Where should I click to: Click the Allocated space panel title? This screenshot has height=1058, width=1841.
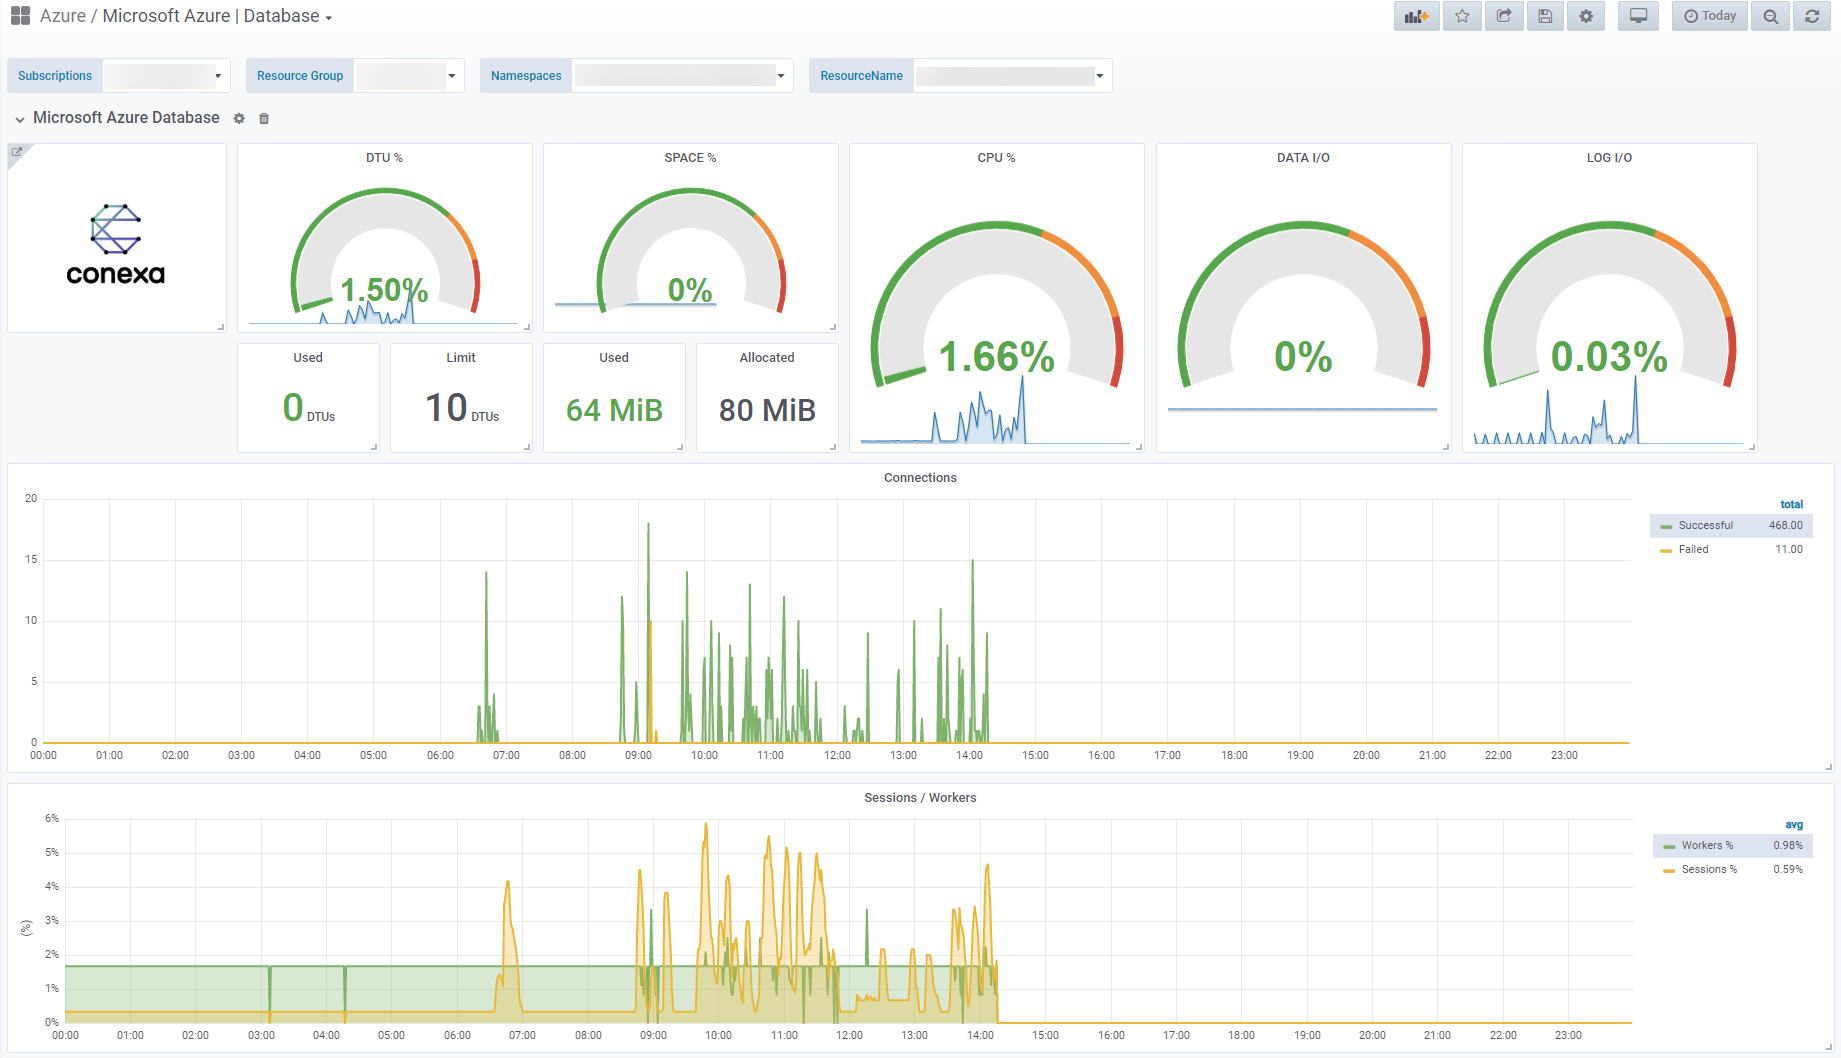767,358
